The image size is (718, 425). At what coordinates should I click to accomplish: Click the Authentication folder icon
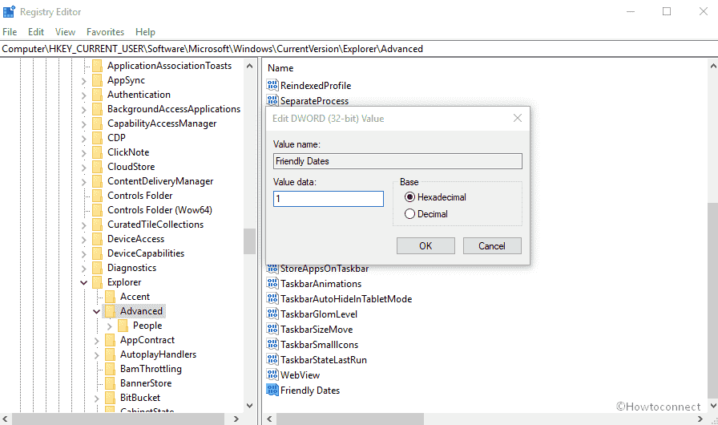coord(97,94)
